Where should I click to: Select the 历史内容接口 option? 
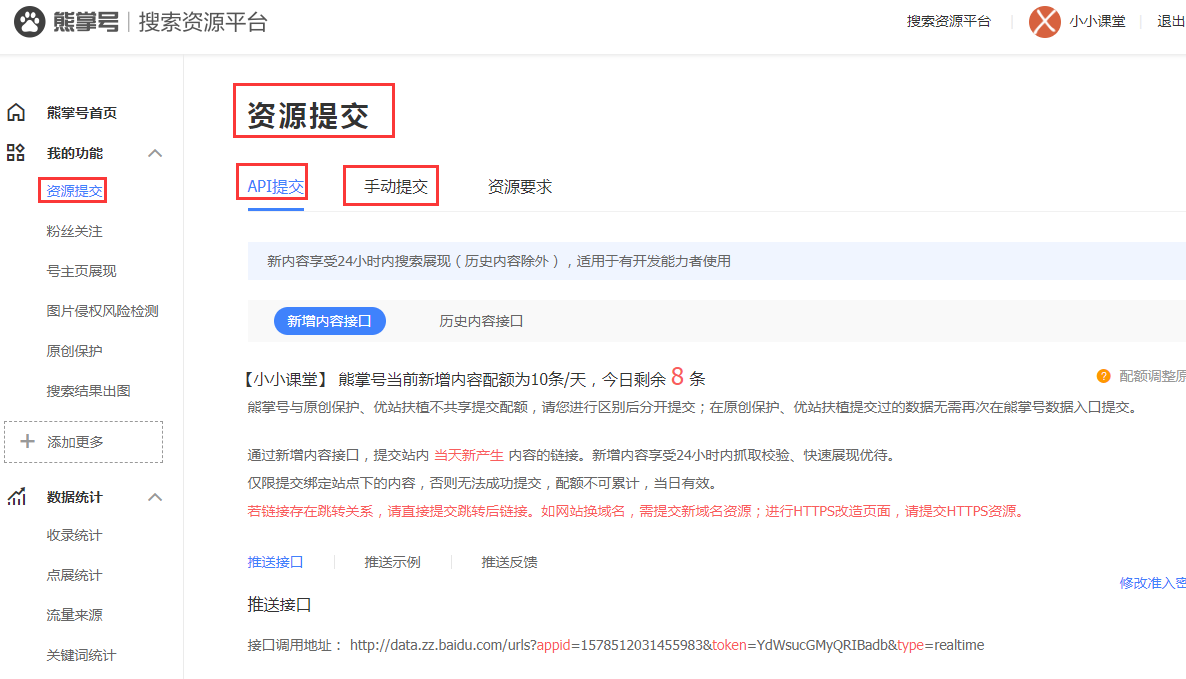click(x=481, y=321)
